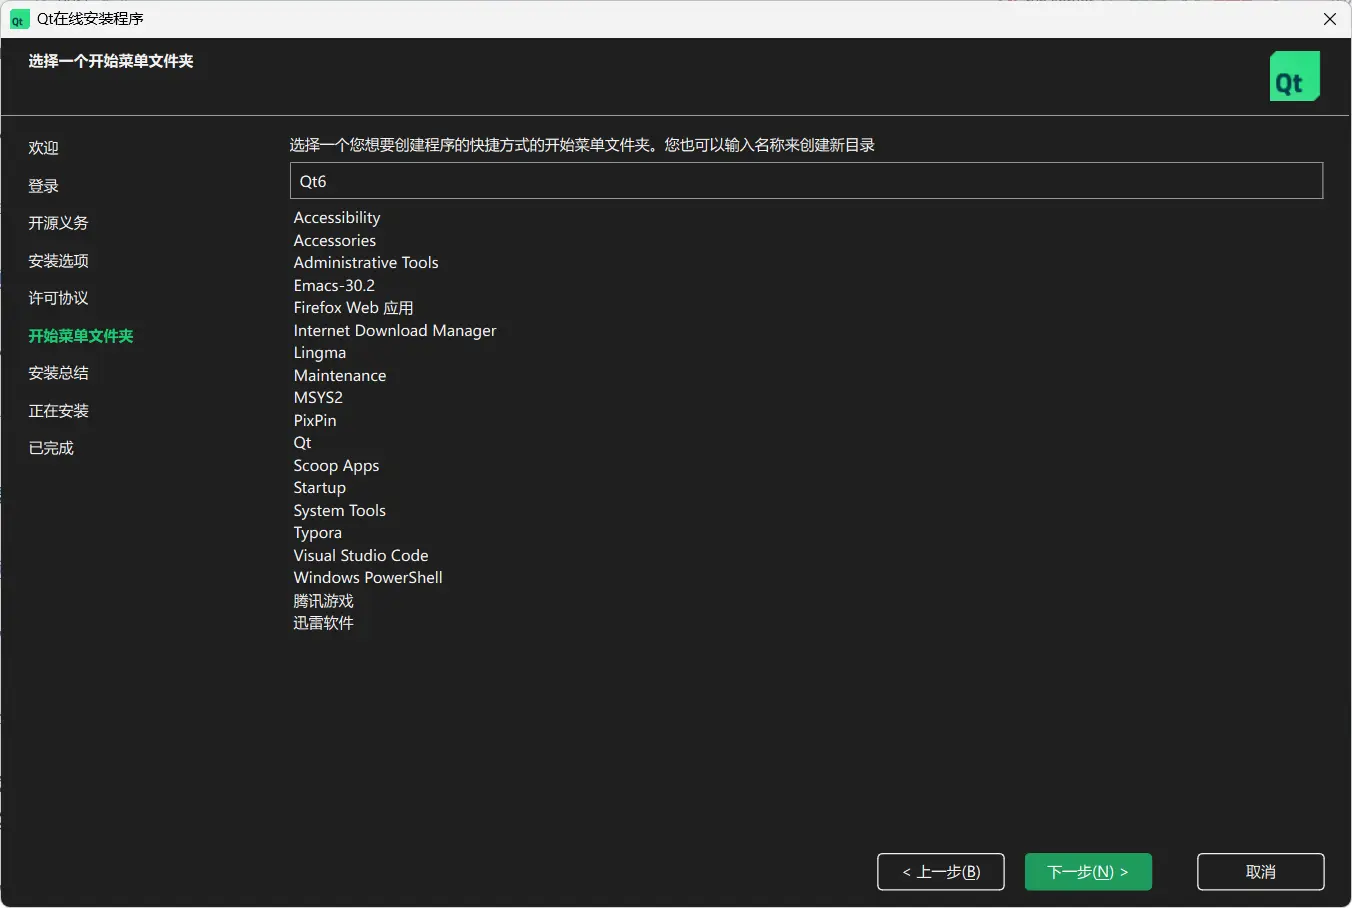Focus the start menu folder name field
This screenshot has height=908, width=1352.
pos(806,181)
